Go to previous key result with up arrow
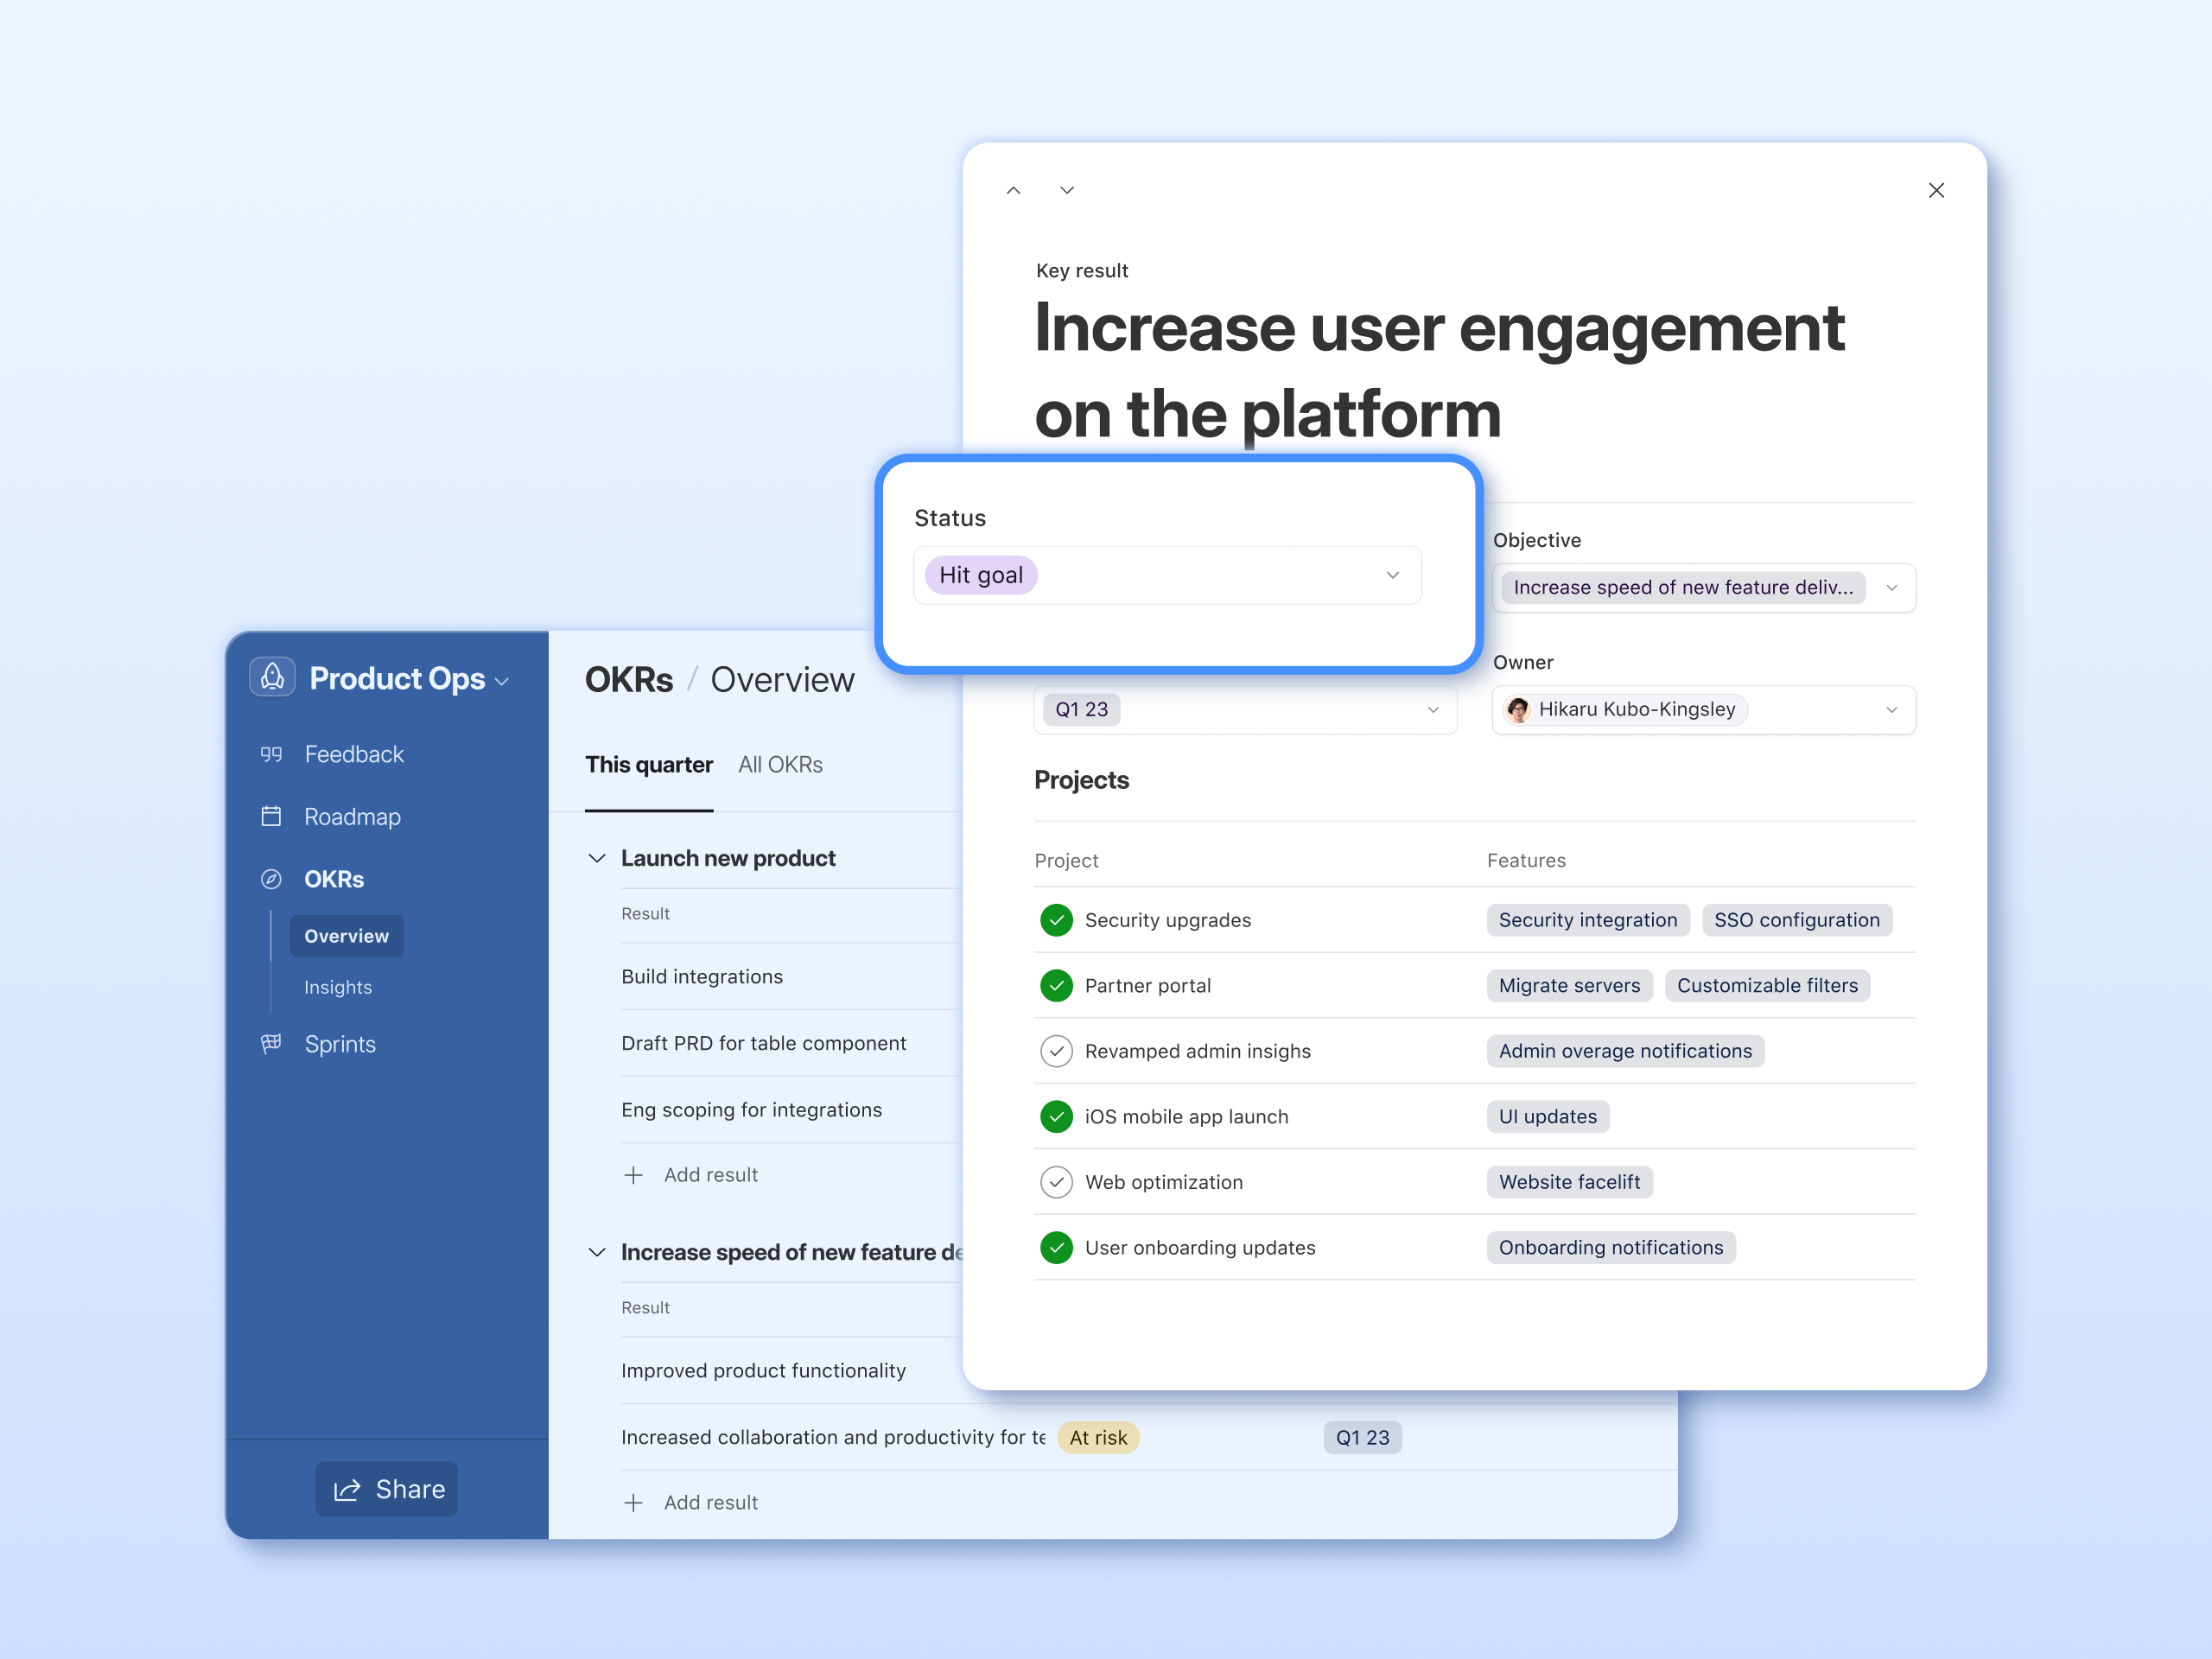This screenshot has width=2212, height=1659. click(x=1013, y=190)
